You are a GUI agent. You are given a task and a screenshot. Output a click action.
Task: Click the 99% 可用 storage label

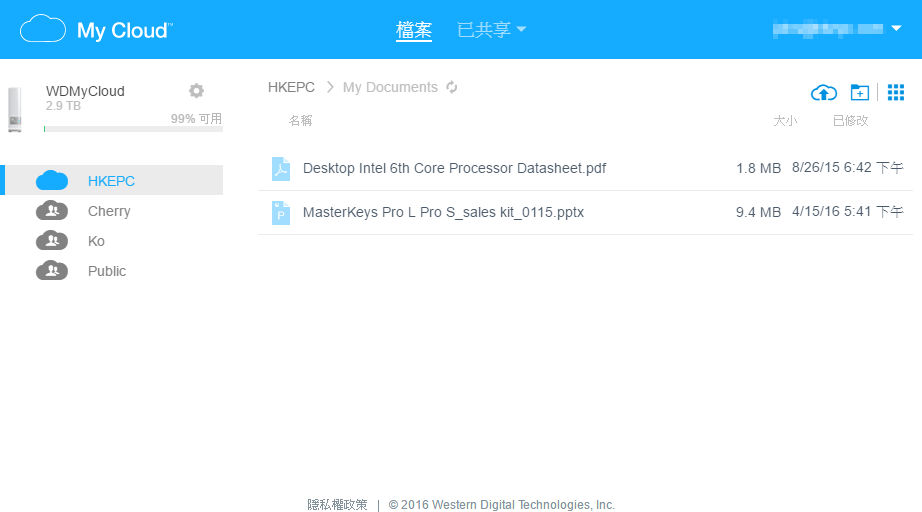[x=196, y=118]
